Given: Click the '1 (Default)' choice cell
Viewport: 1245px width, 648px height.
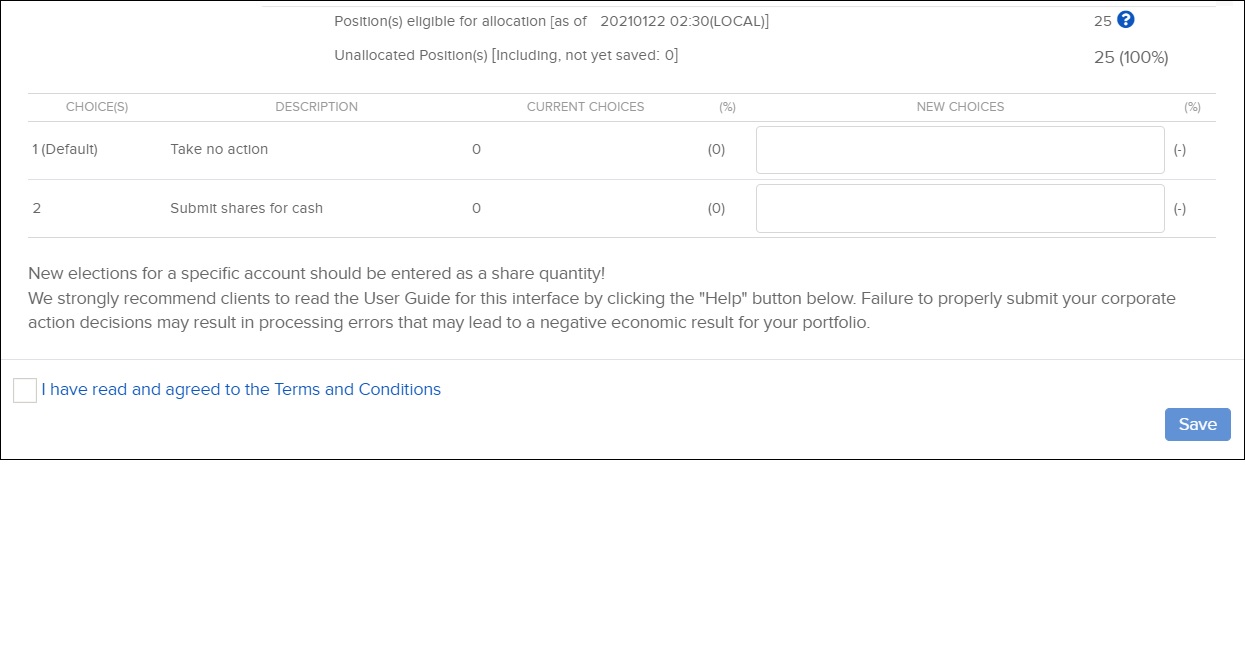Looking at the screenshot, I should tap(65, 149).
